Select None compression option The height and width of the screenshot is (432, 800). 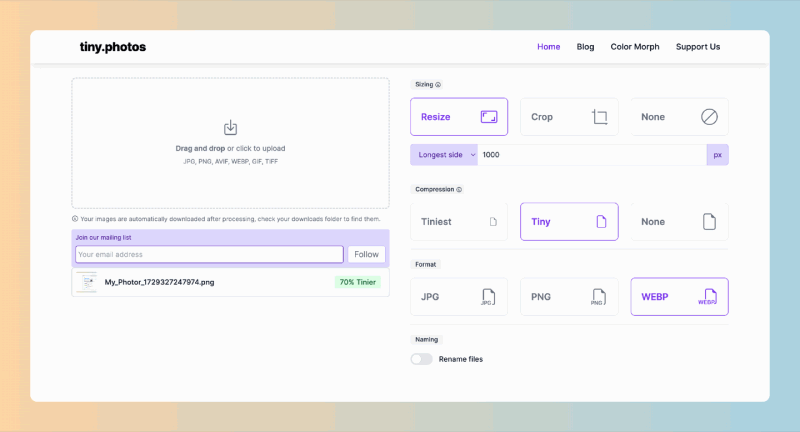[x=679, y=221]
